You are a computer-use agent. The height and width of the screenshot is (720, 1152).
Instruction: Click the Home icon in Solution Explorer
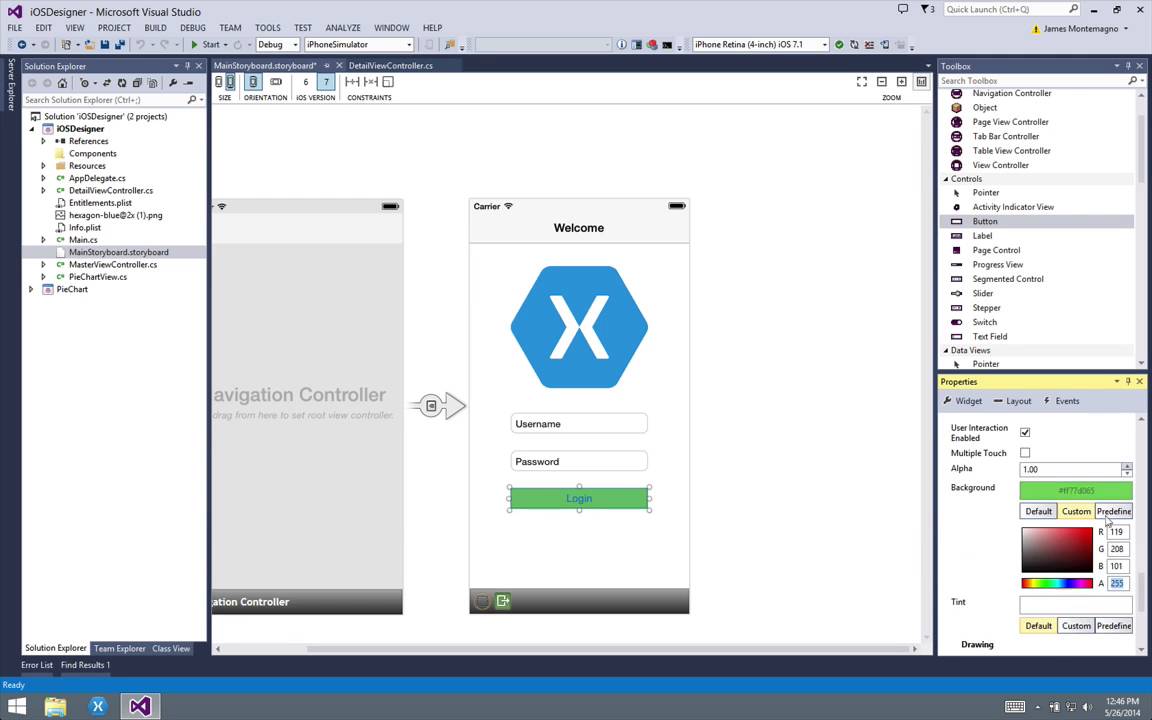pos(62,83)
